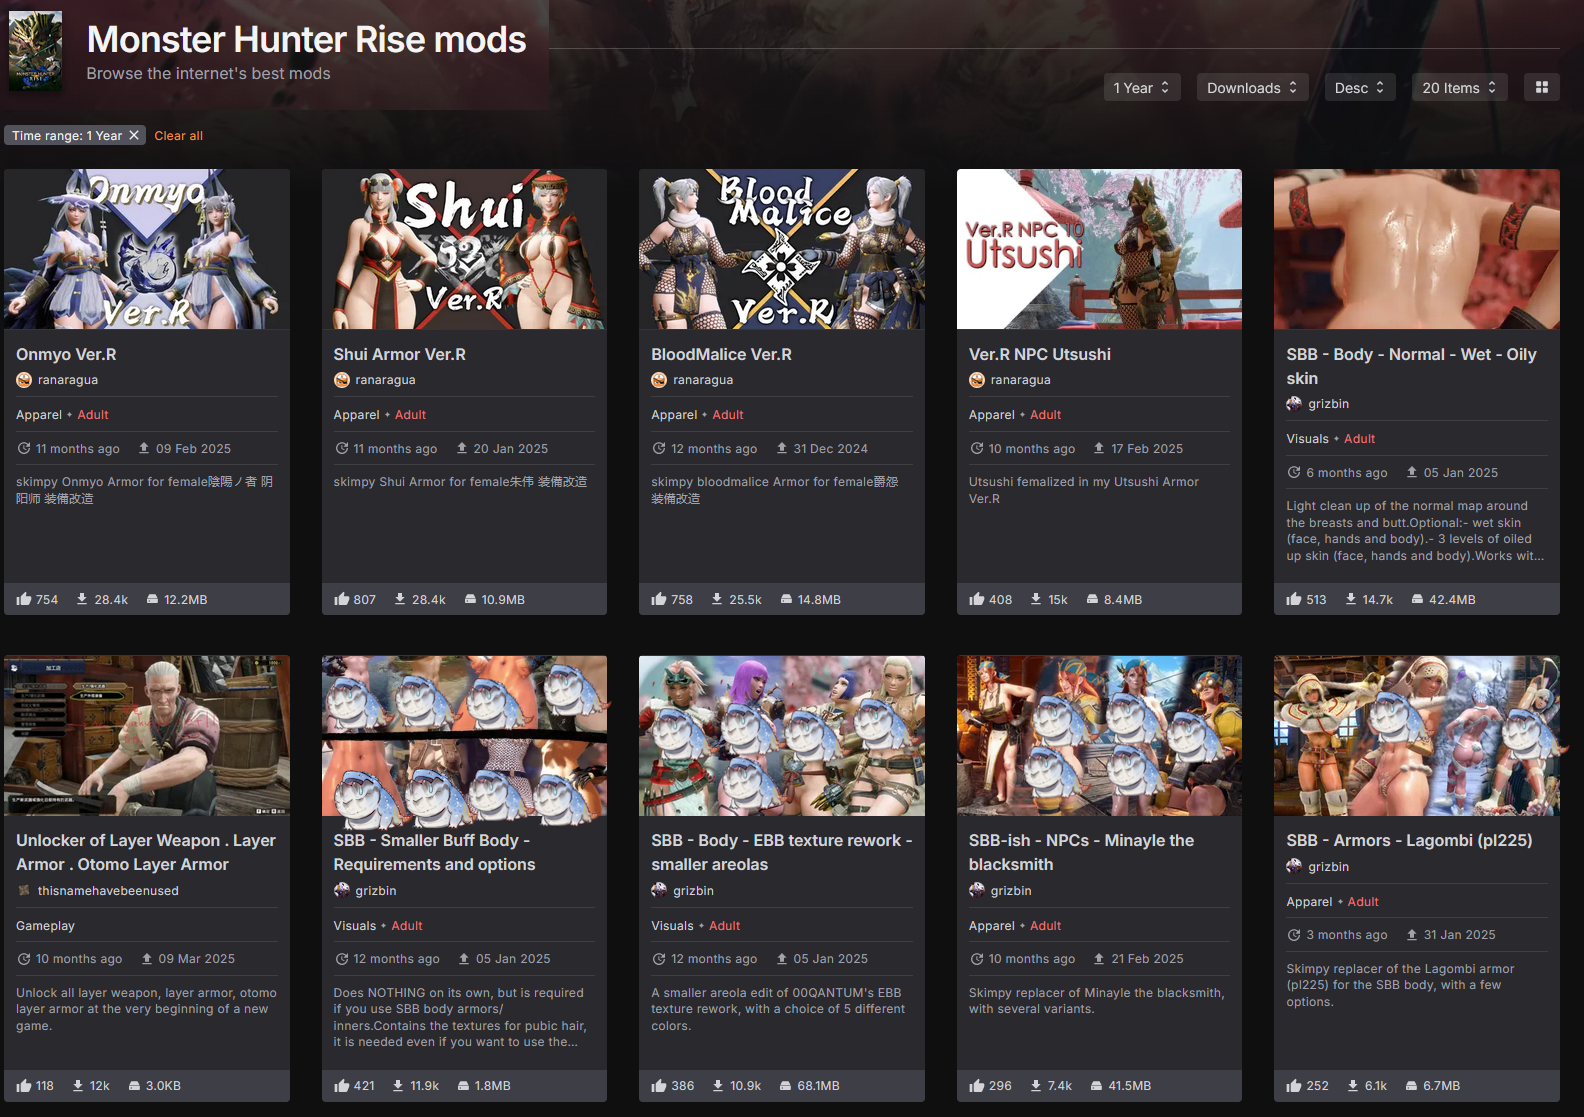Open the Ver.R NPC Utsushi mod title

point(1040,354)
